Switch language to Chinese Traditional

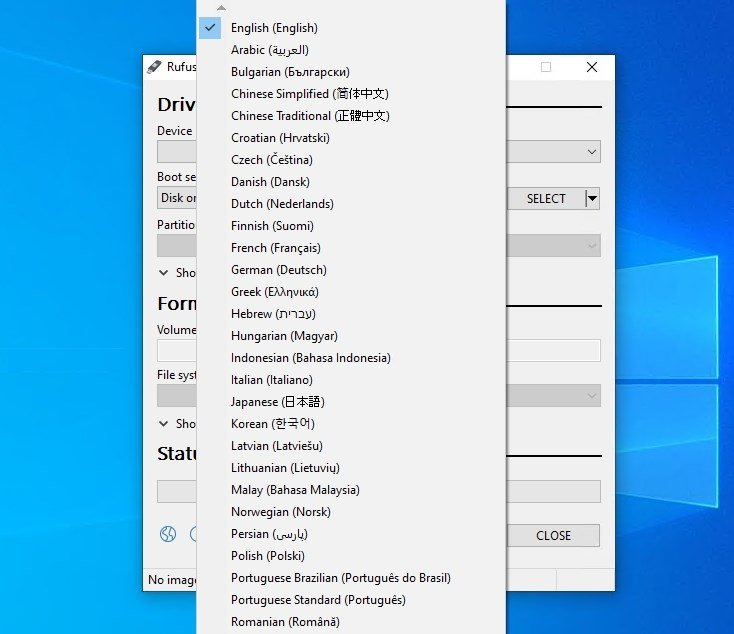click(x=351, y=116)
